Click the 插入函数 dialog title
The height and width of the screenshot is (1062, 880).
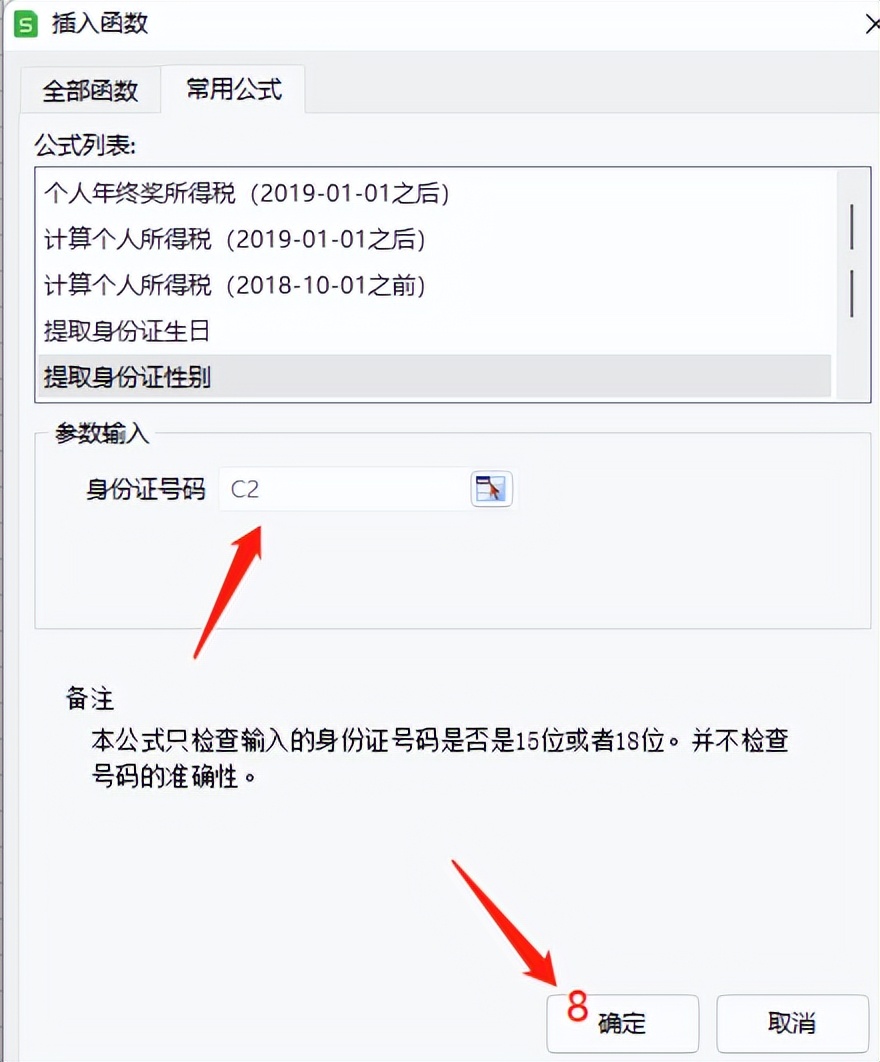coord(100,24)
